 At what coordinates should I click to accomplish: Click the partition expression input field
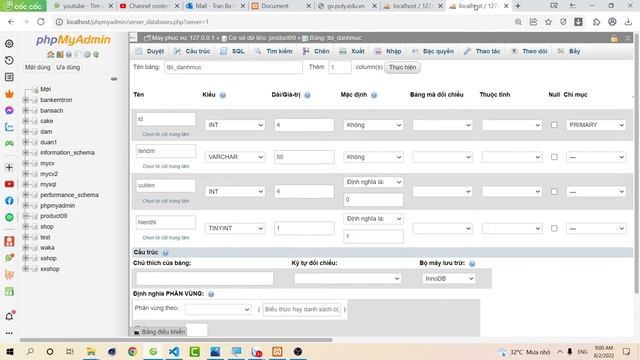point(302,309)
